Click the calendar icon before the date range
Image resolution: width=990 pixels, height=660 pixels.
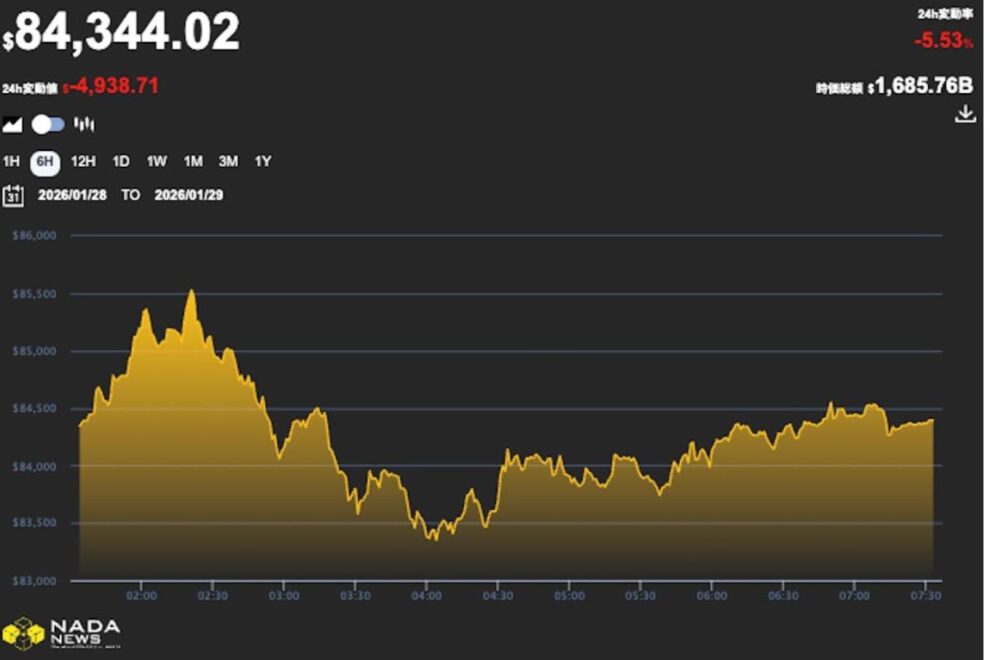pyautogui.click(x=12, y=195)
